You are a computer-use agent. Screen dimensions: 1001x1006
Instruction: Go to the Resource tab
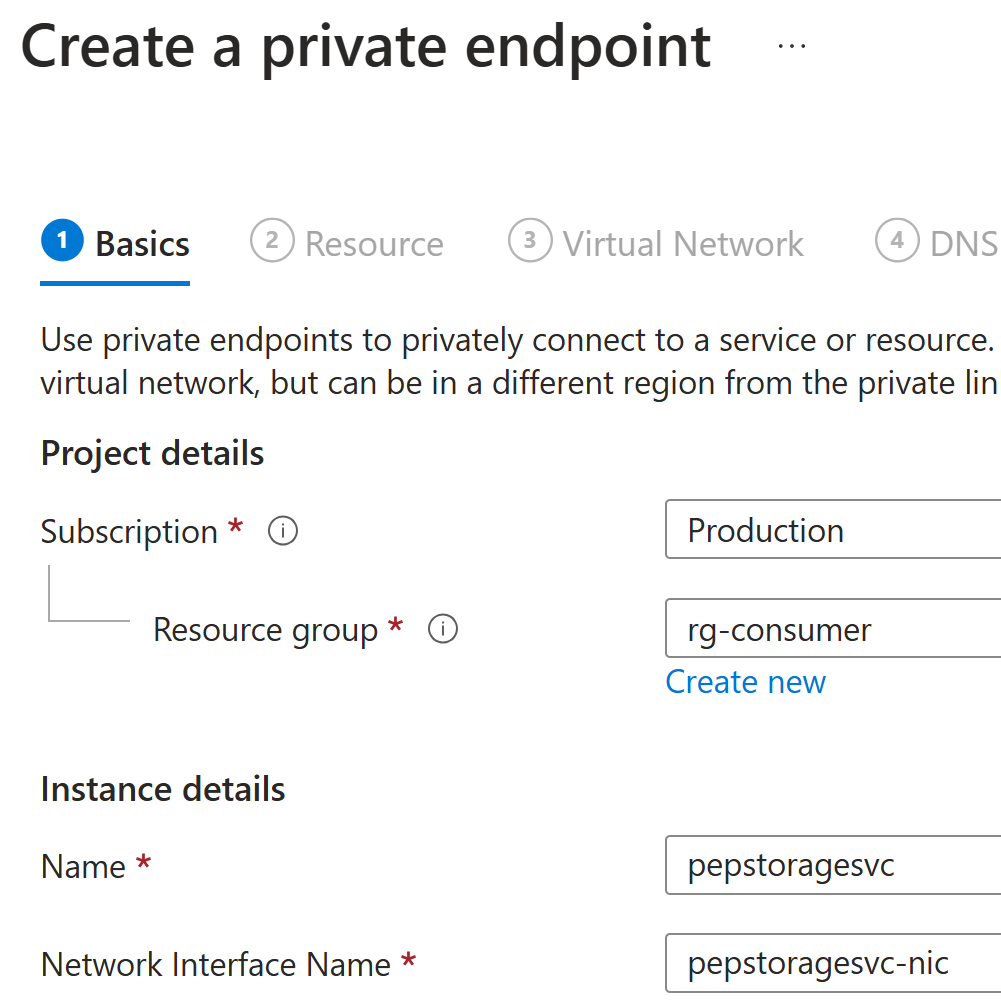[347, 244]
